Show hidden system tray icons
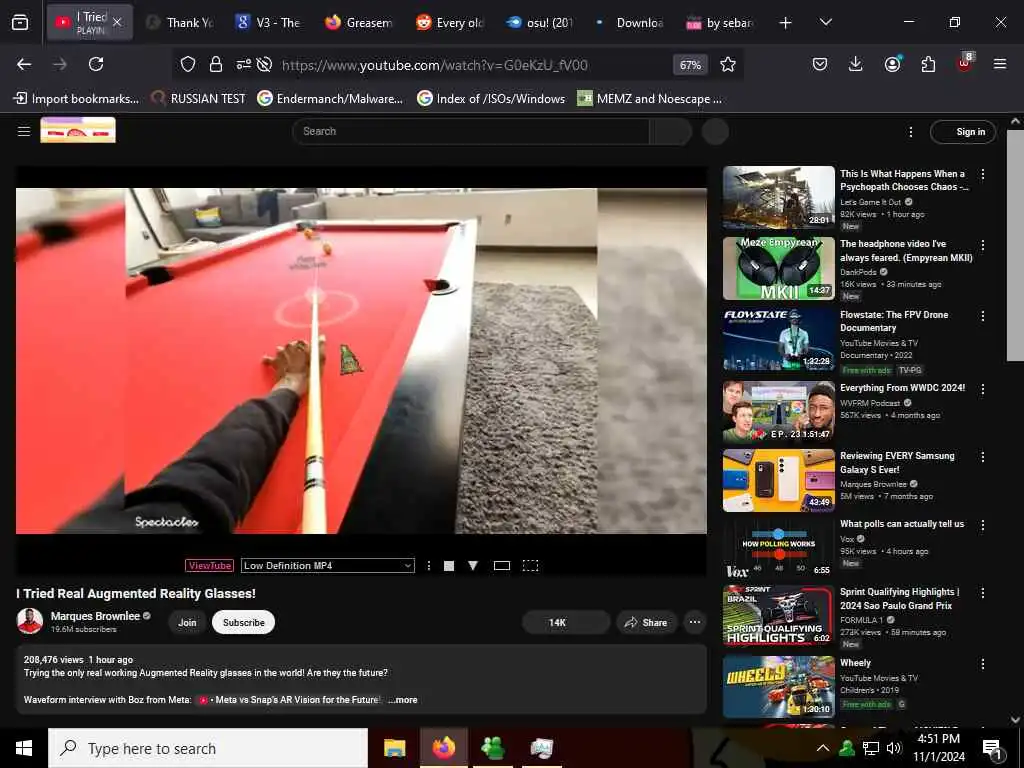 [823, 748]
